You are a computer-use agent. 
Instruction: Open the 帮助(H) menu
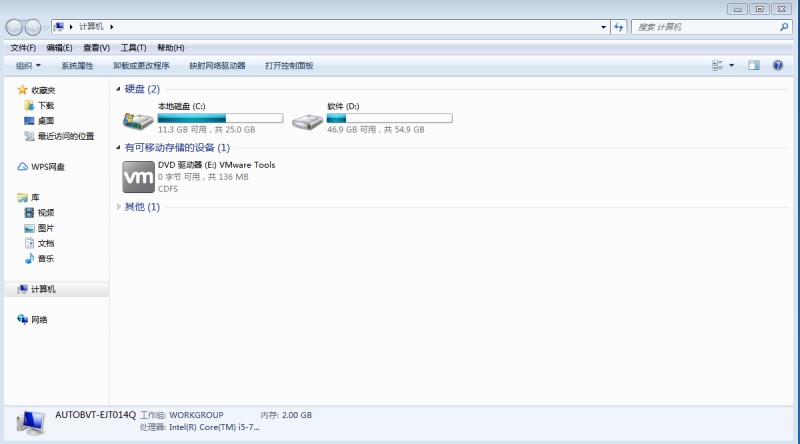(170, 47)
